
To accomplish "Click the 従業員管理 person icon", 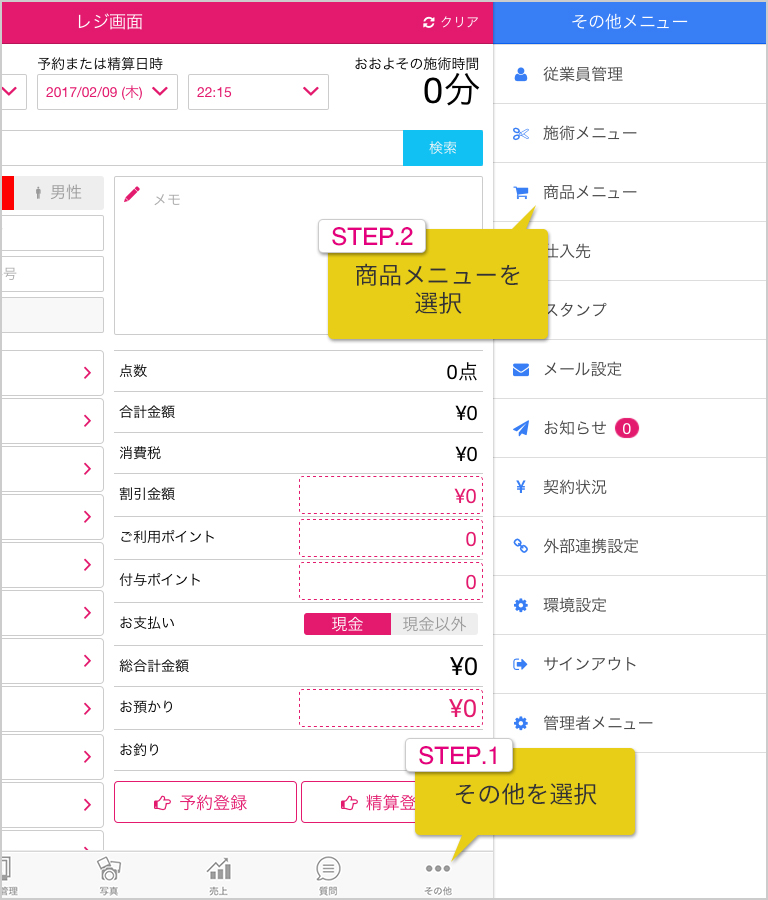I will pos(521,75).
